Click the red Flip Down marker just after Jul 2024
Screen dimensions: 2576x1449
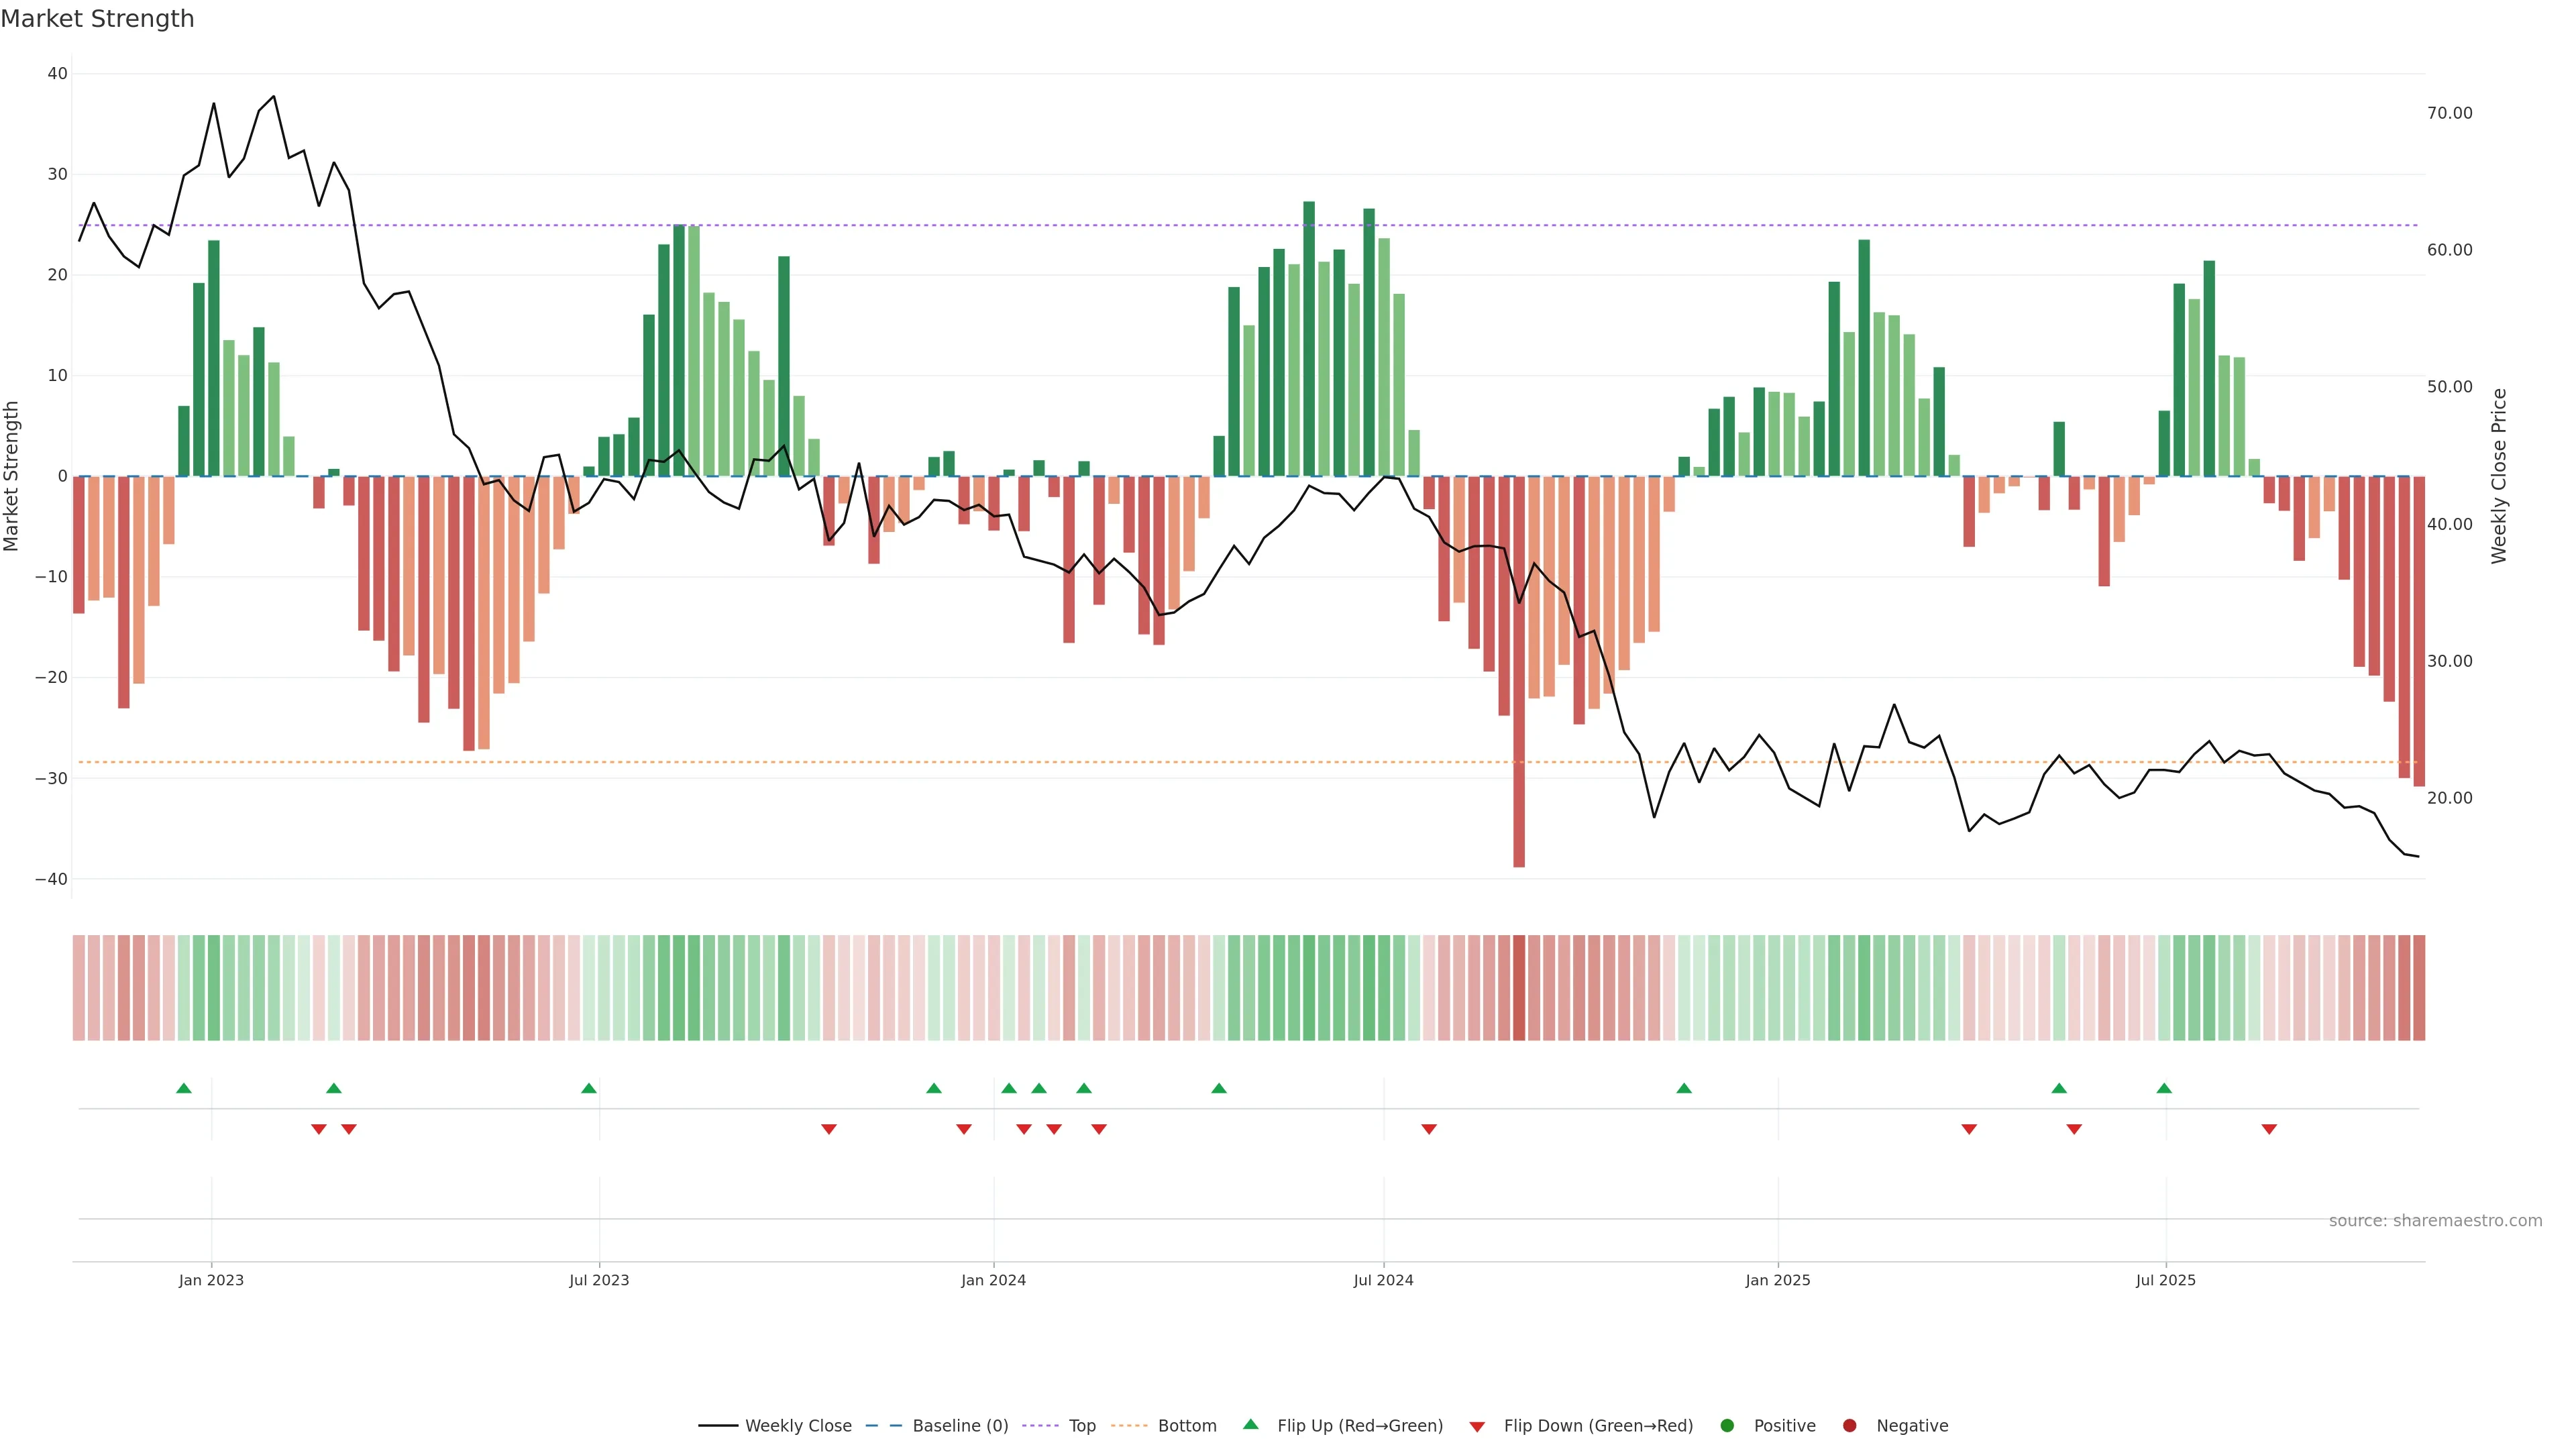coord(1429,1129)
